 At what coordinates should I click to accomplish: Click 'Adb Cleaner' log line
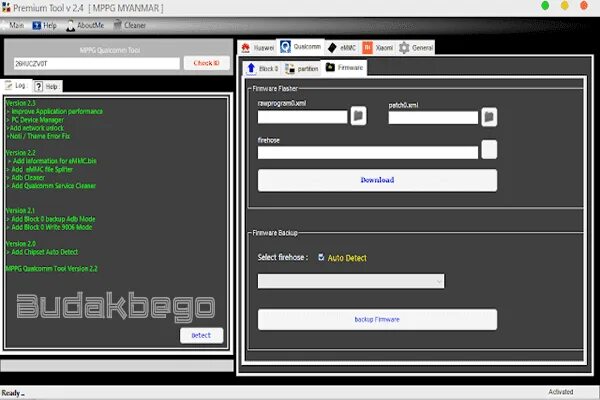(x=28, y=178)
